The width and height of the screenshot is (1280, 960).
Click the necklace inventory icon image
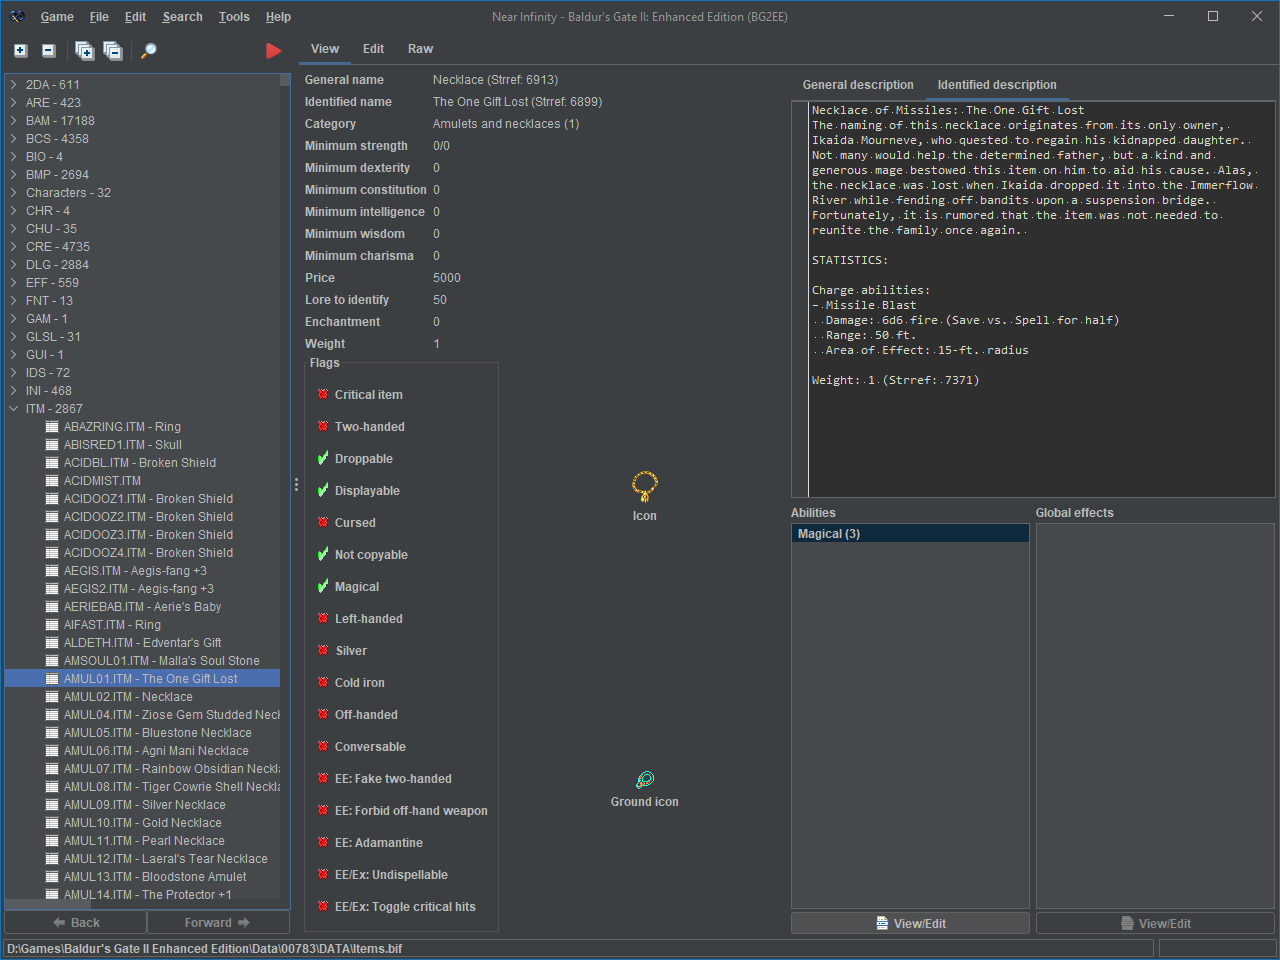645,486
